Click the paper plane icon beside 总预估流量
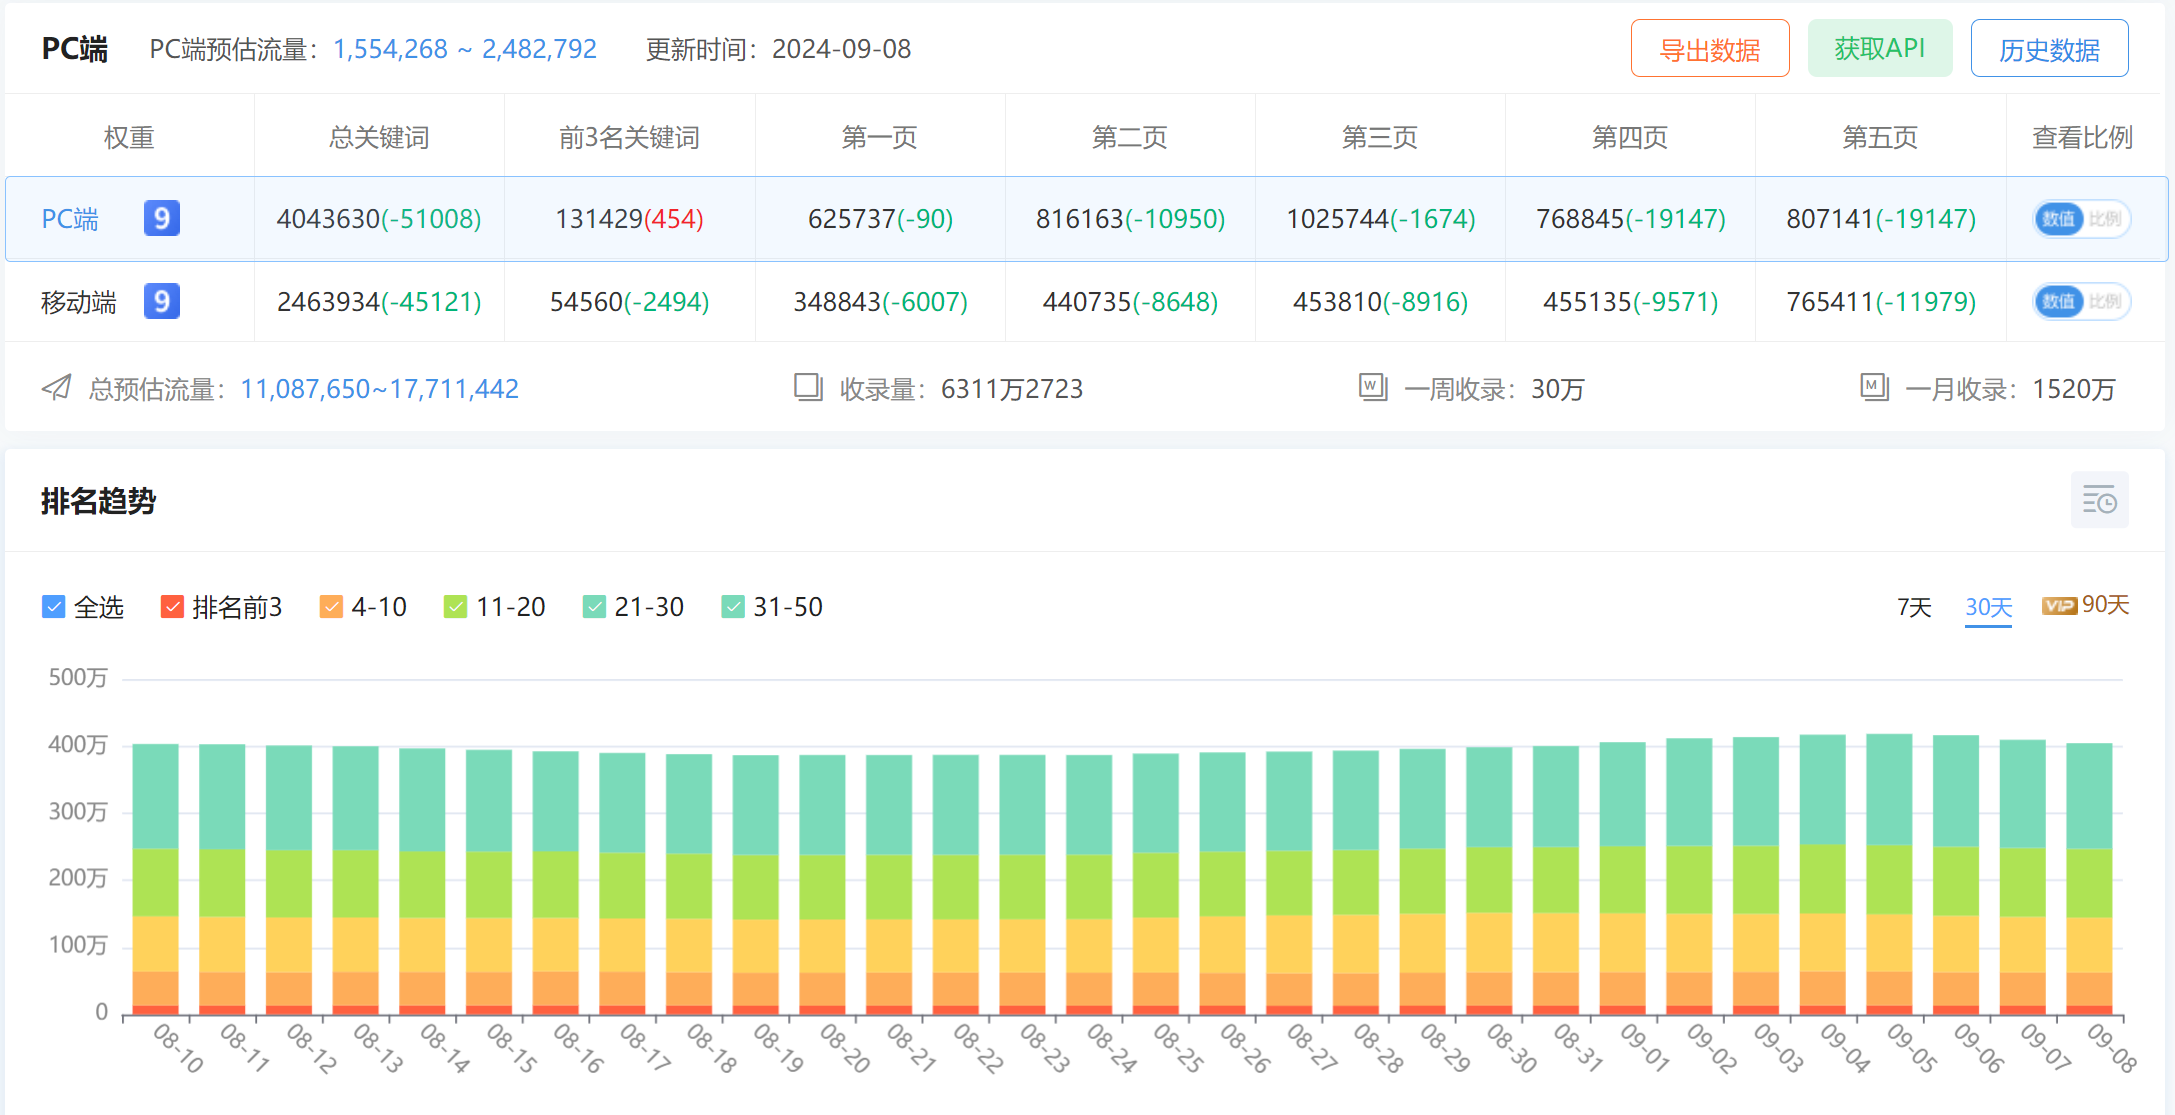This screenshot has height=1115, width=2175. [x=57, y=388]
